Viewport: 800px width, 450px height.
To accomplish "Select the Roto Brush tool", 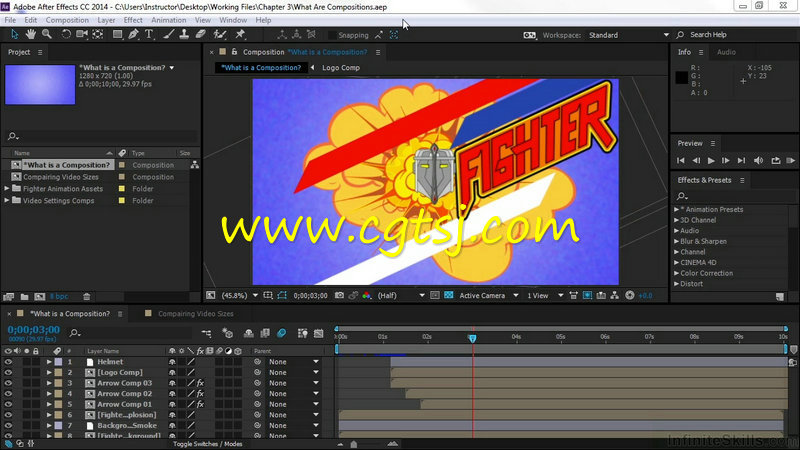I will 220,34.
